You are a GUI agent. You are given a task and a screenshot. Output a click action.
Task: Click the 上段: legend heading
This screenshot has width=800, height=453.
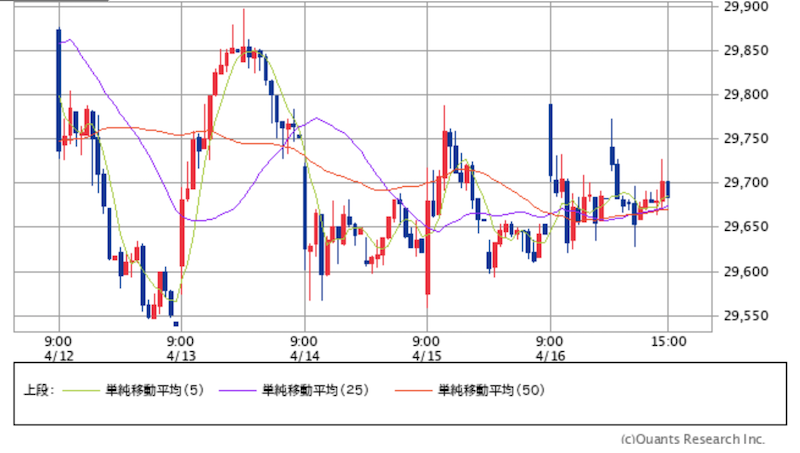(x=39, y=390)
